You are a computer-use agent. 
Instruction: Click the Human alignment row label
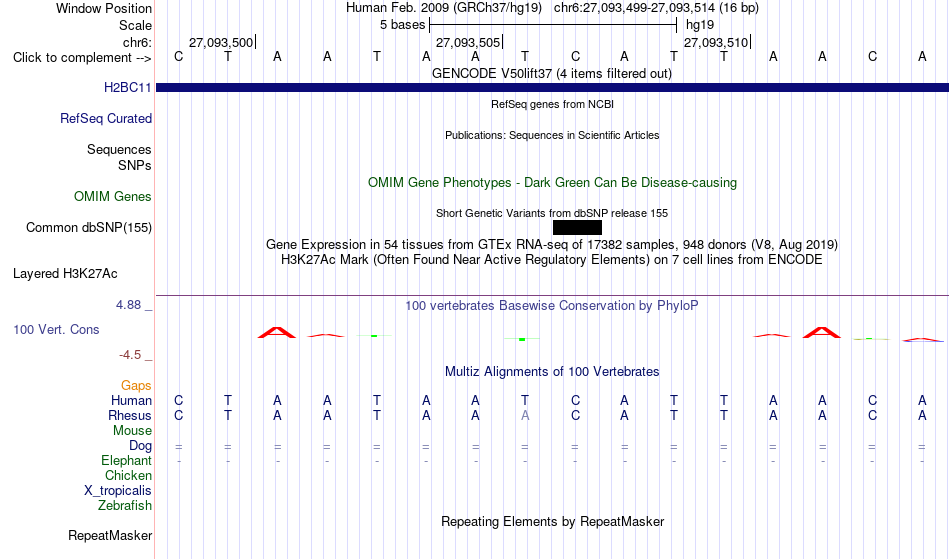pos(131,401)
